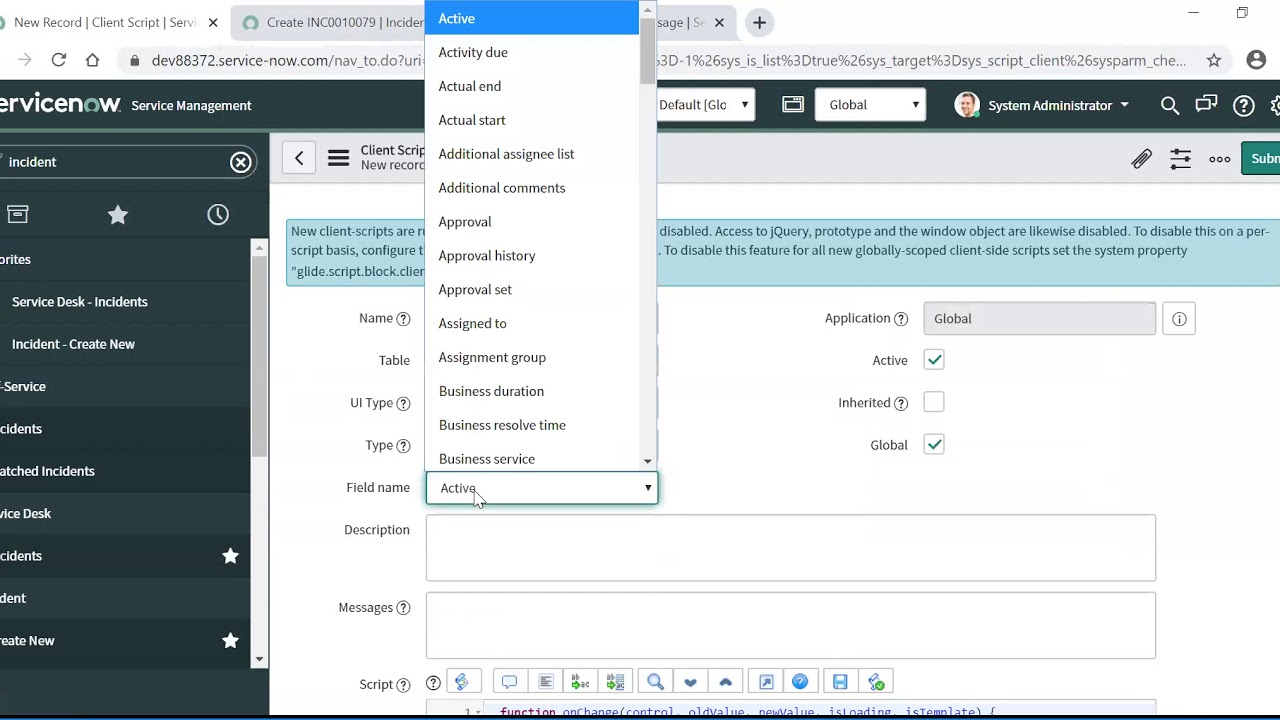Open the personalize form sliders icon
Image resolution: width=1280 pixels, height=720 pixels.
(x=1180, y=158)
